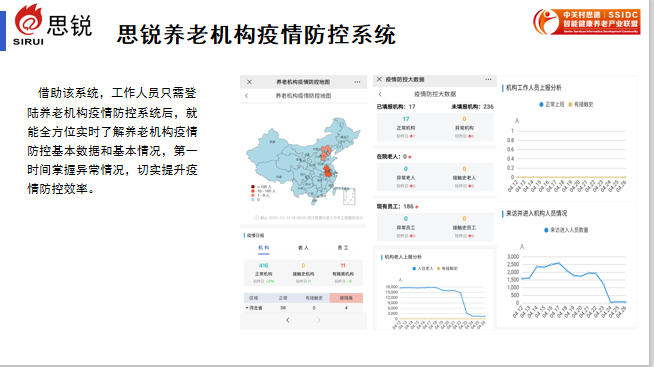Go back using the map panel arrow
The width and height of the screenshot is (654, 367).
[x=247, y=96]
